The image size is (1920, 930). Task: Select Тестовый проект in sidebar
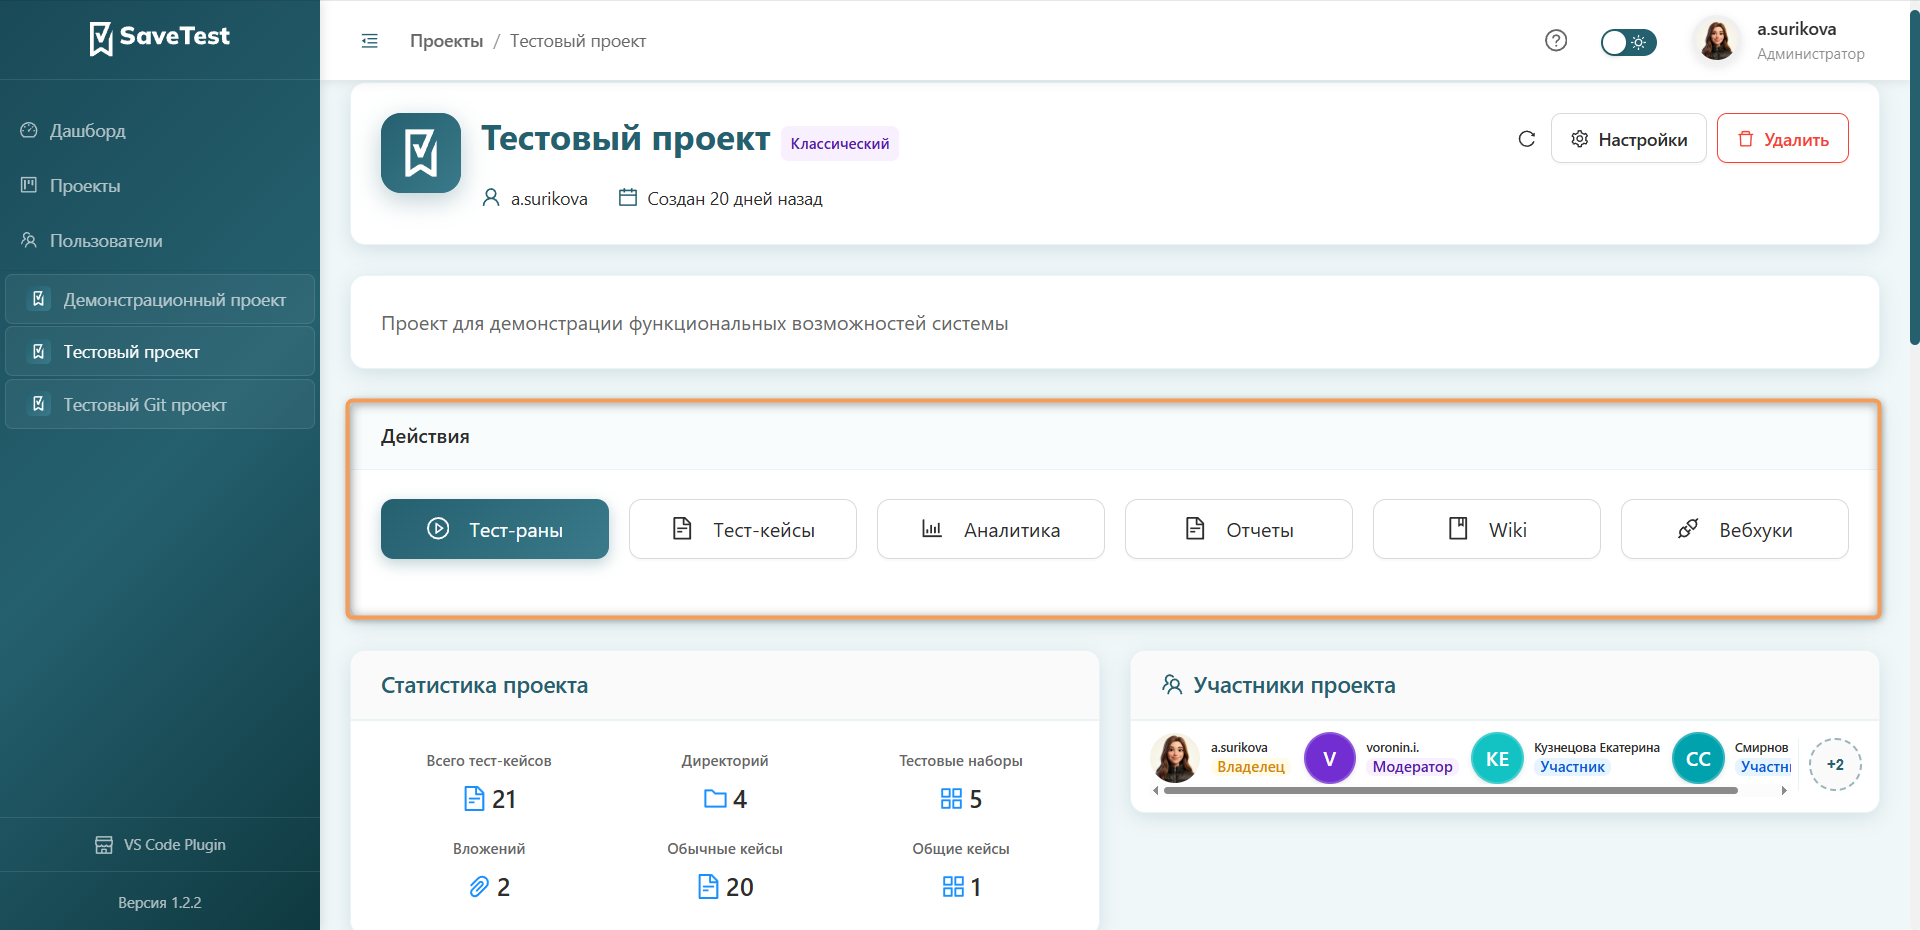pyautogui.click(x=160, y=352)
